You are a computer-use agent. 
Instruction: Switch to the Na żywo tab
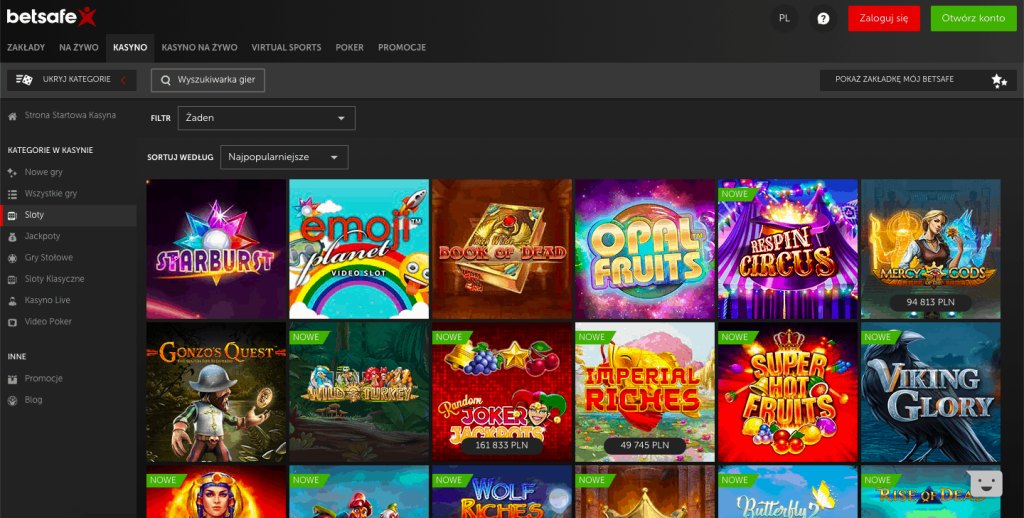[x=78, y=48]
